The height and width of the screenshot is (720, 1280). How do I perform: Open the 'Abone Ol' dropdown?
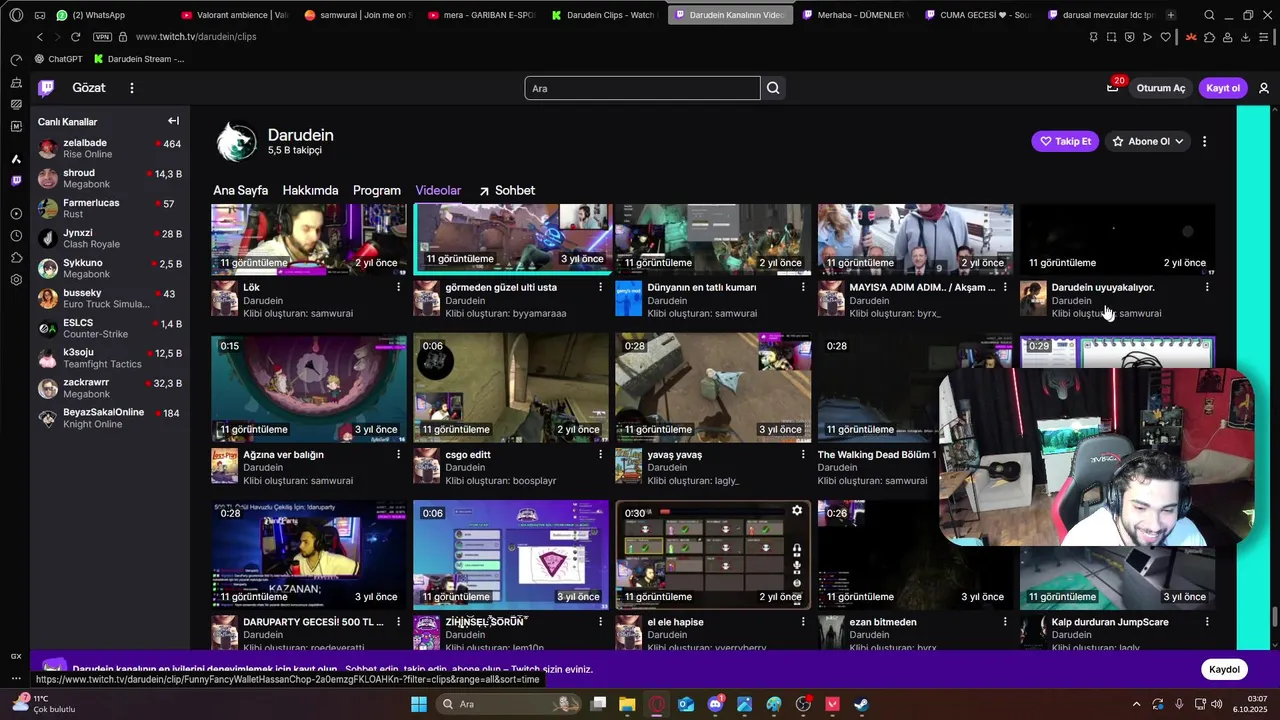click(x=1148, y=141)
